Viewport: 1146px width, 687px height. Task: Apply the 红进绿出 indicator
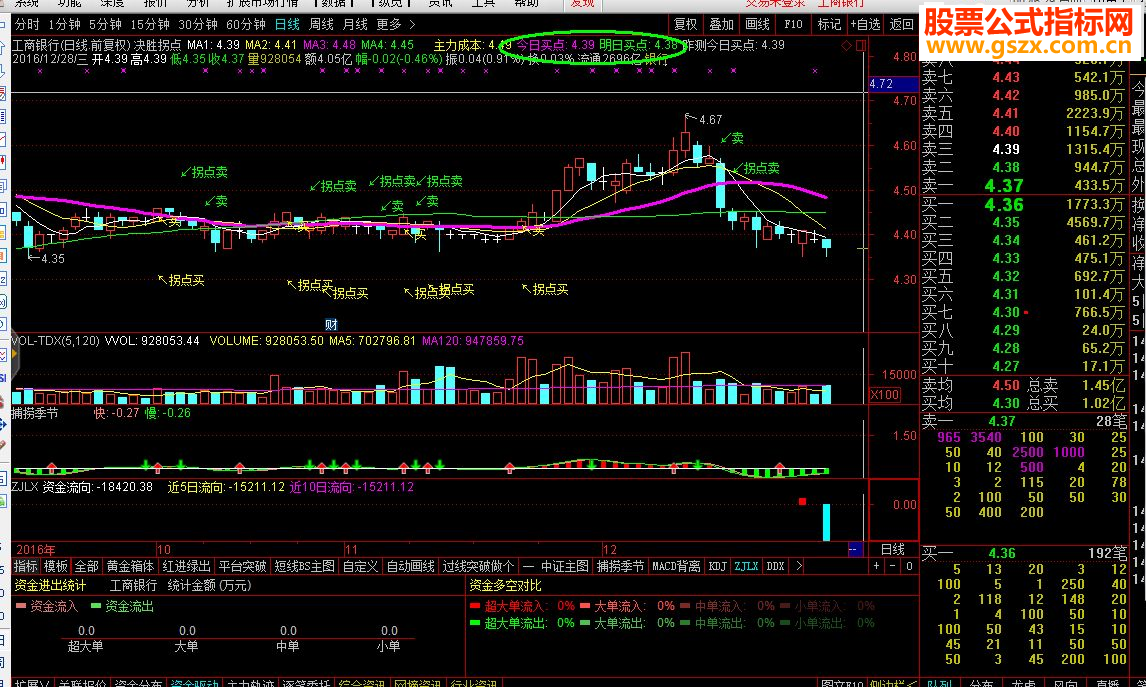click(186, 566)
